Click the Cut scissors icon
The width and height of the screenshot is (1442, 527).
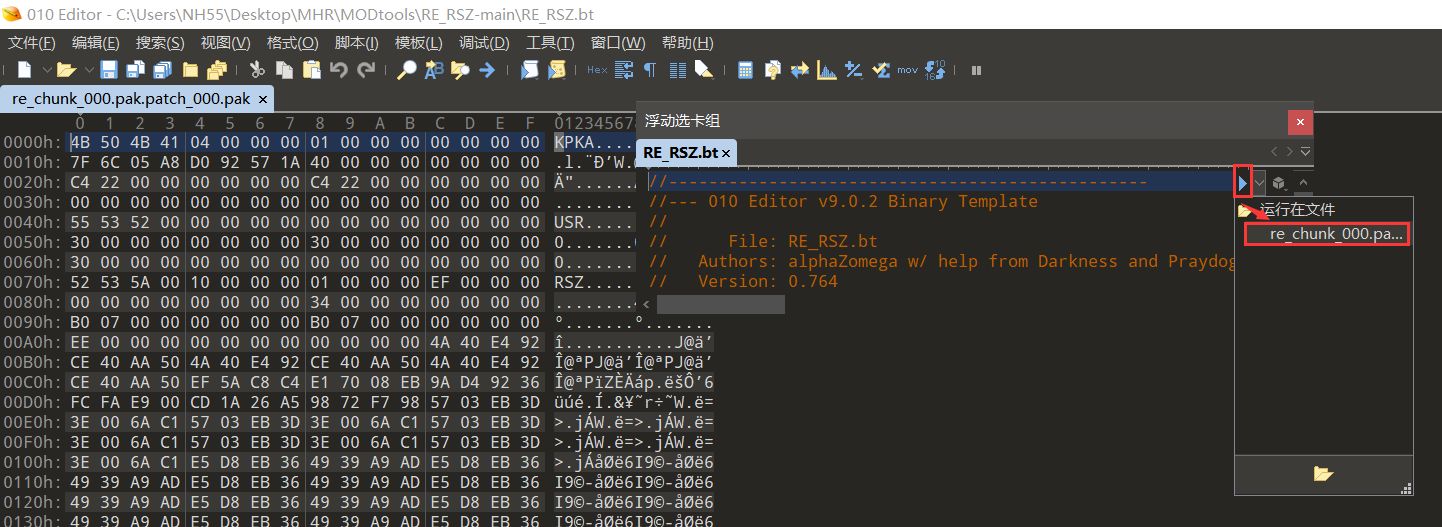pyautogui.click(x=257, y=70)
